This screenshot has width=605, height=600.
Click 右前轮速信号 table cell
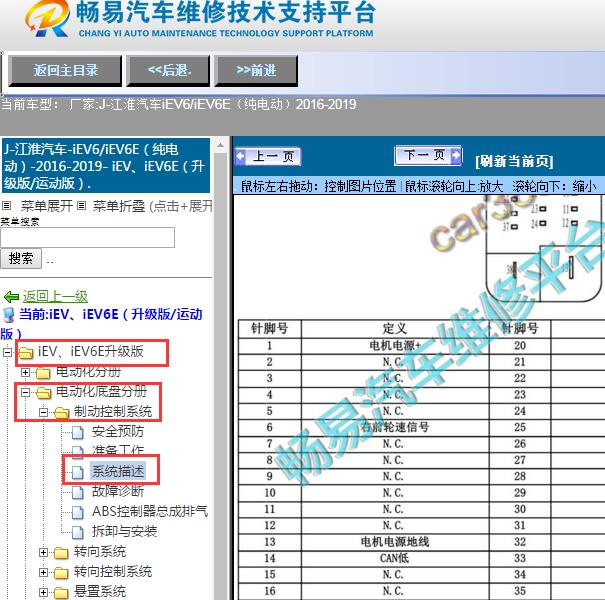395,427
